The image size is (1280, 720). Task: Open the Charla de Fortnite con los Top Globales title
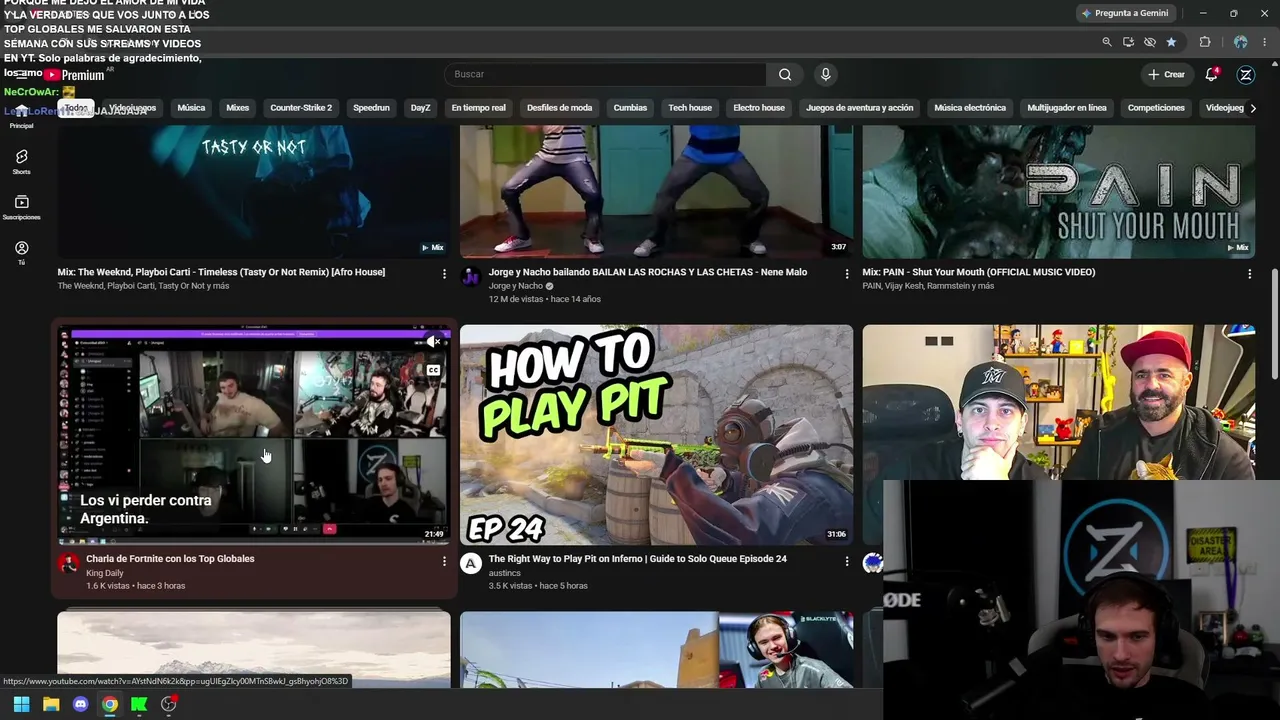tap(170, 559)
